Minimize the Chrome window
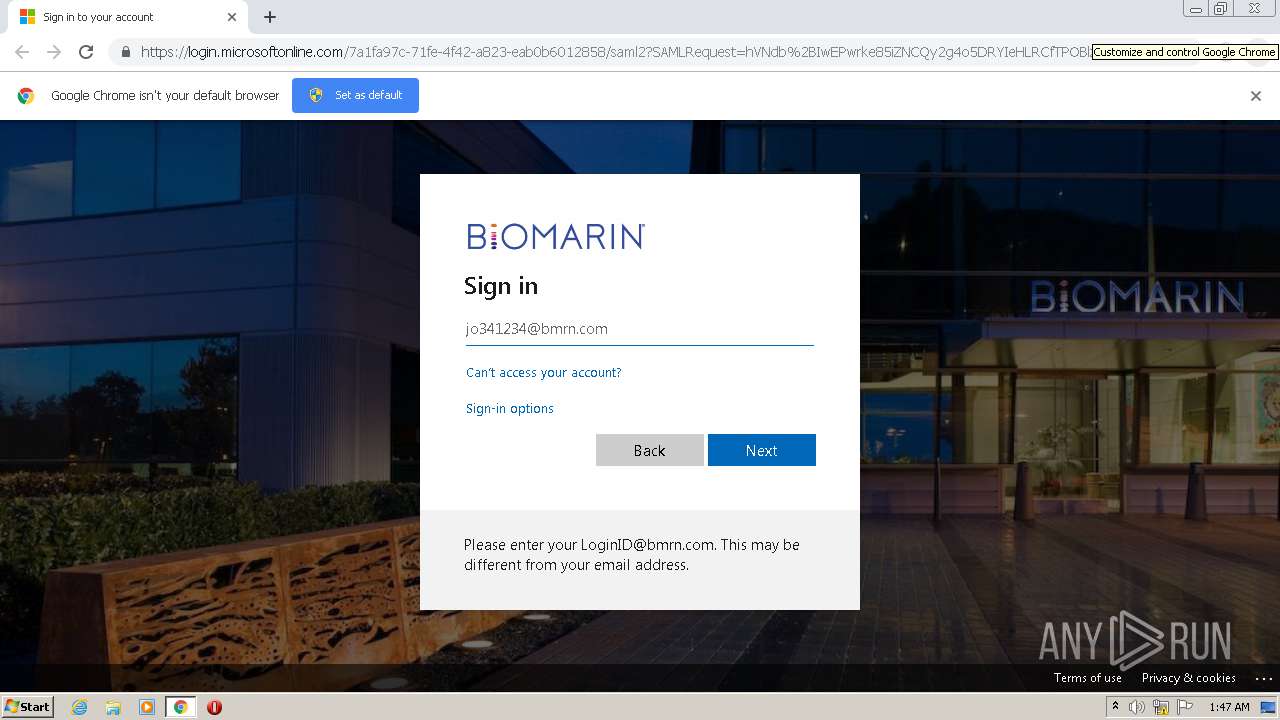1280x720 pixels. [1196, 9]
